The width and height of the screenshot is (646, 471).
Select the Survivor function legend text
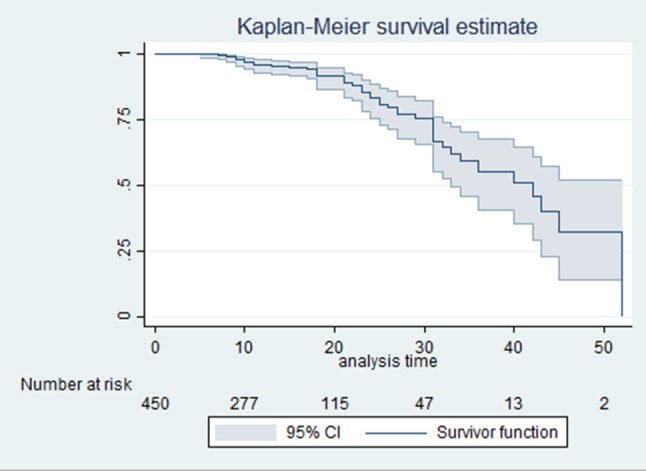coord(497,433)
